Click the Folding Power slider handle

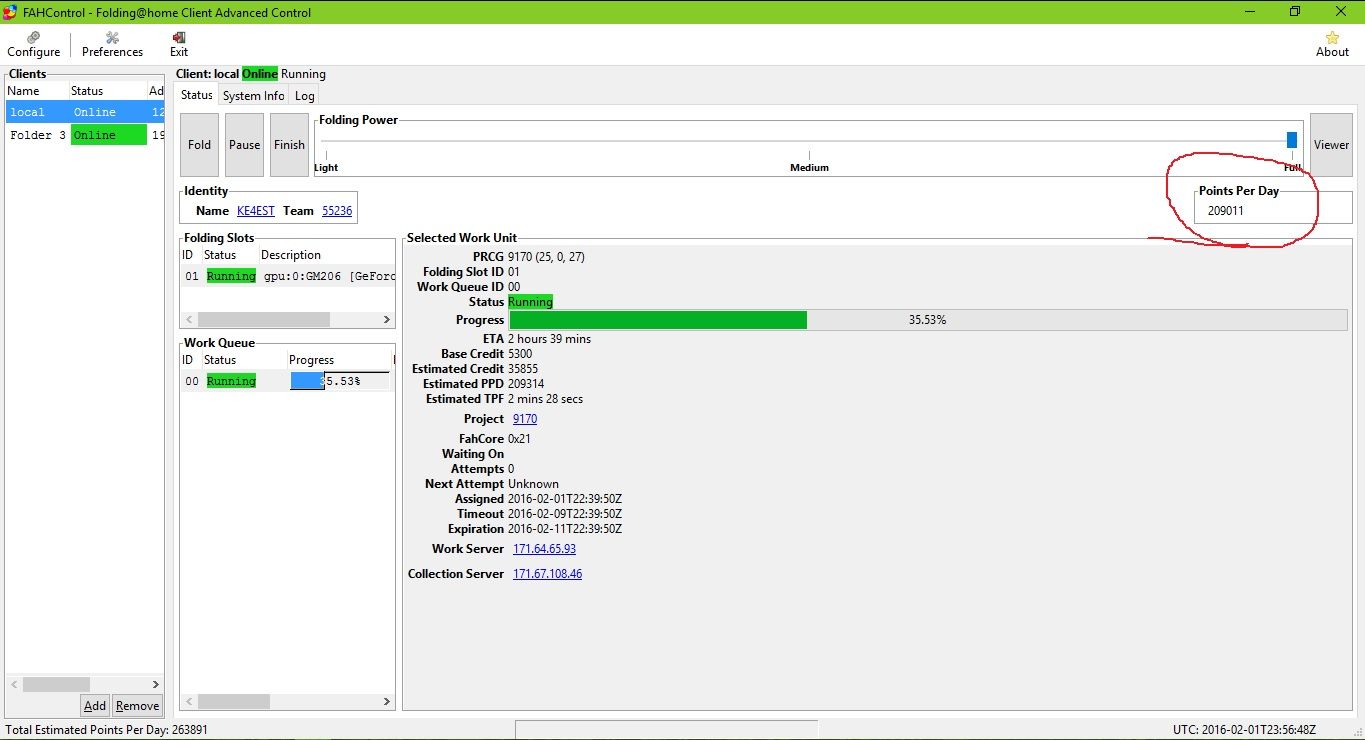tap(1291, 140)
